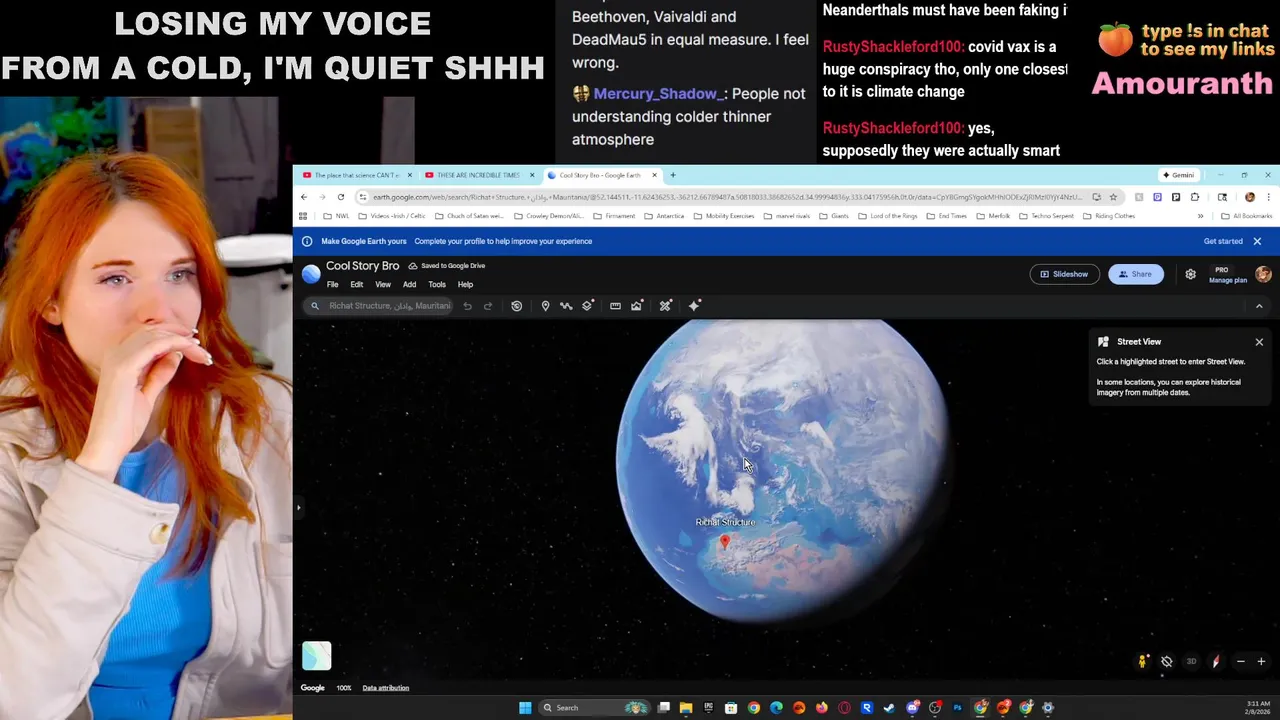The image size is (1280, 720).
Task: Open the Antarctica bookmarks folder
Action: 664,216
